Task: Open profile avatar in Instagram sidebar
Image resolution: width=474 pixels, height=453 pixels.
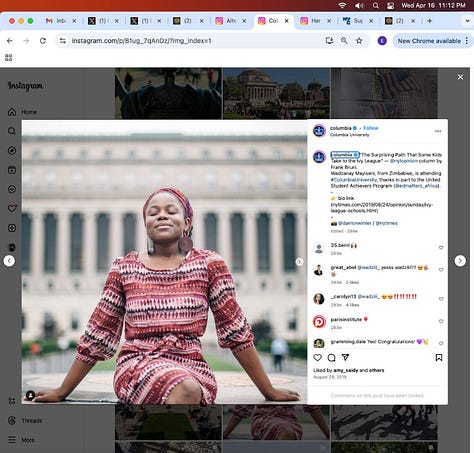Action: pos(12,247)
